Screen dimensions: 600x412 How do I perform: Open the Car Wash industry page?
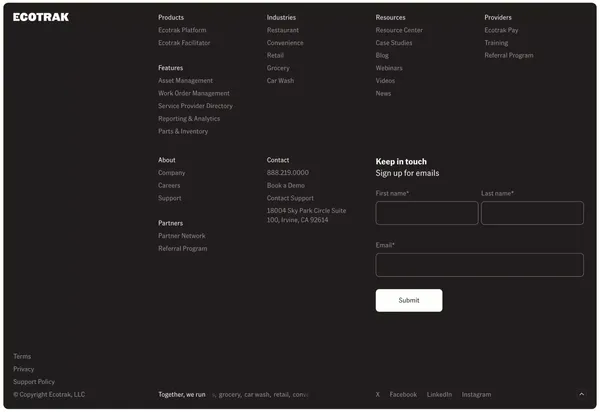click(x=280, y=80)
